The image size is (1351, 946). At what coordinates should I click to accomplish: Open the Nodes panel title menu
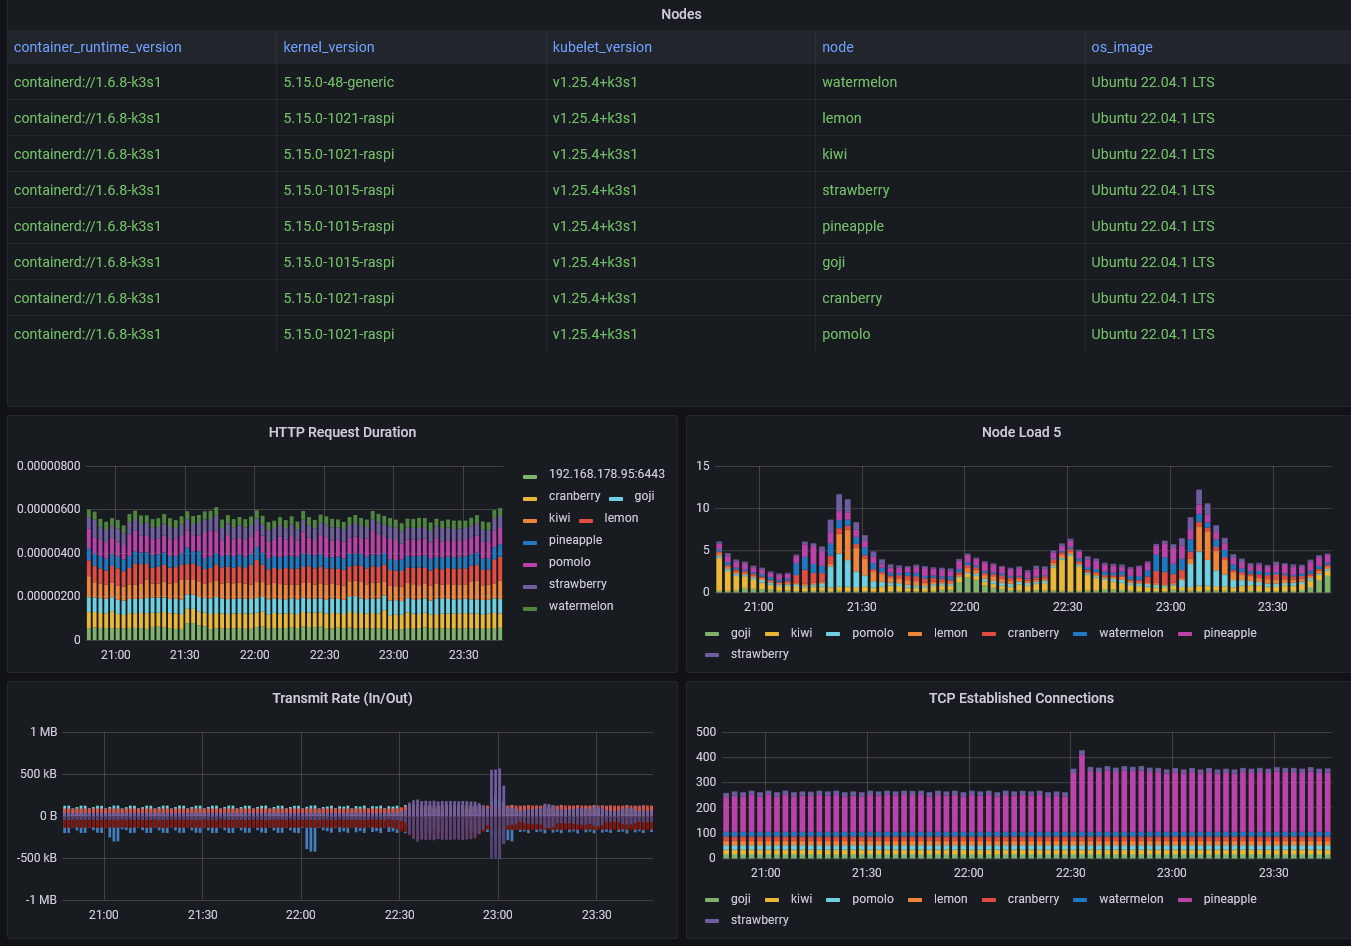(681, 14)
